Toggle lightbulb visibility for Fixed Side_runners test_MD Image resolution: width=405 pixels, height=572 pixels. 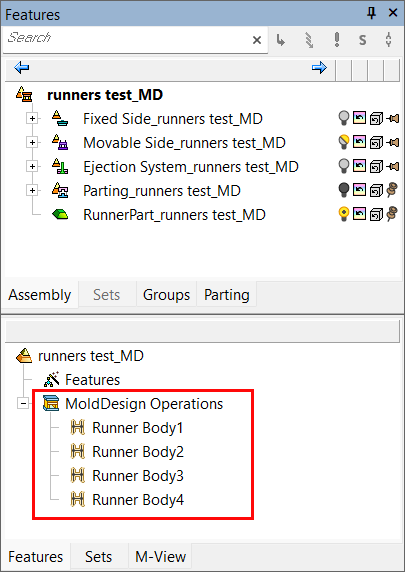click(x=343, y=118)
